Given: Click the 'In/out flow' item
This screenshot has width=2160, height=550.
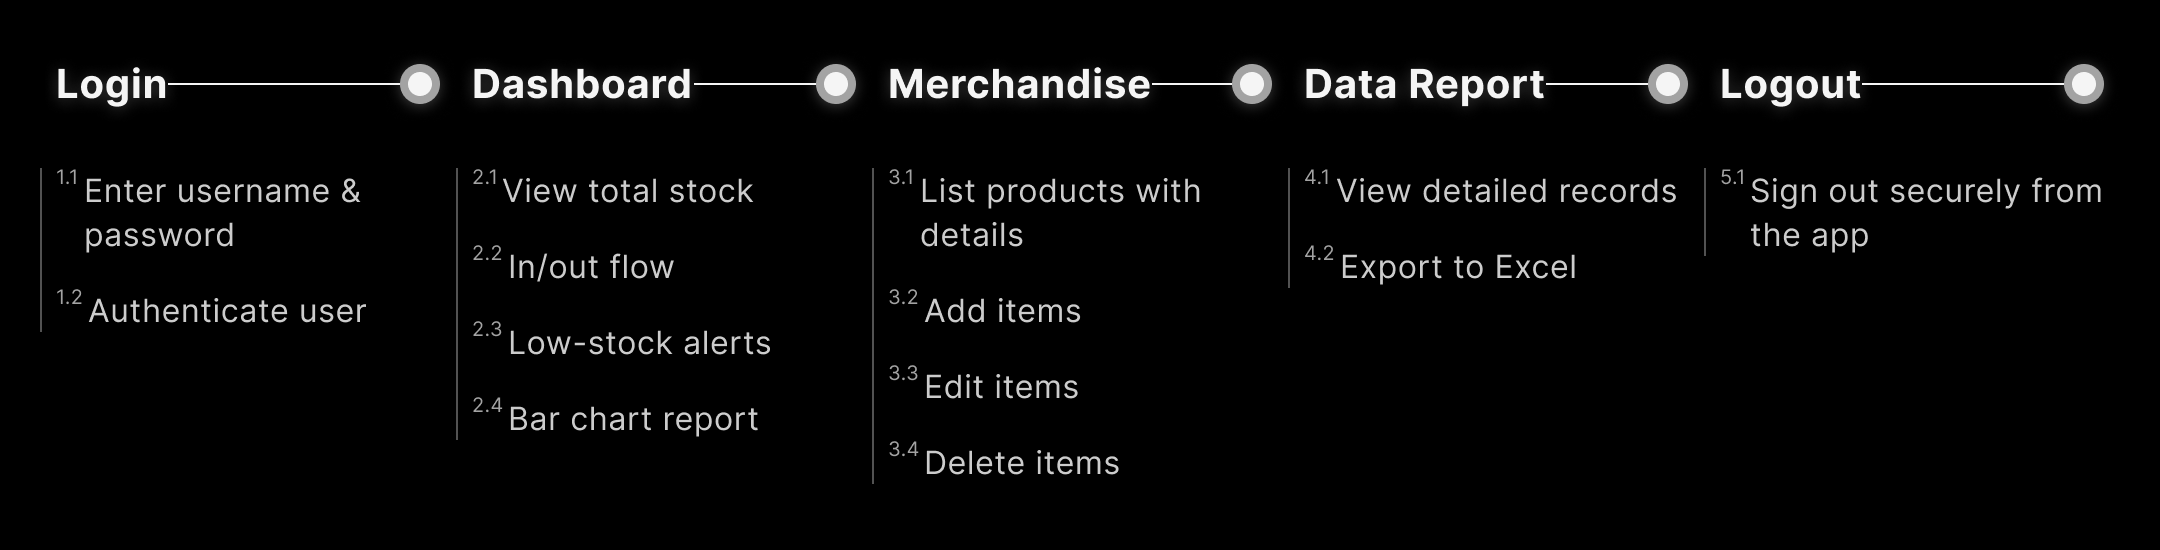Looking at the screenshot, I should coord(591,267).
